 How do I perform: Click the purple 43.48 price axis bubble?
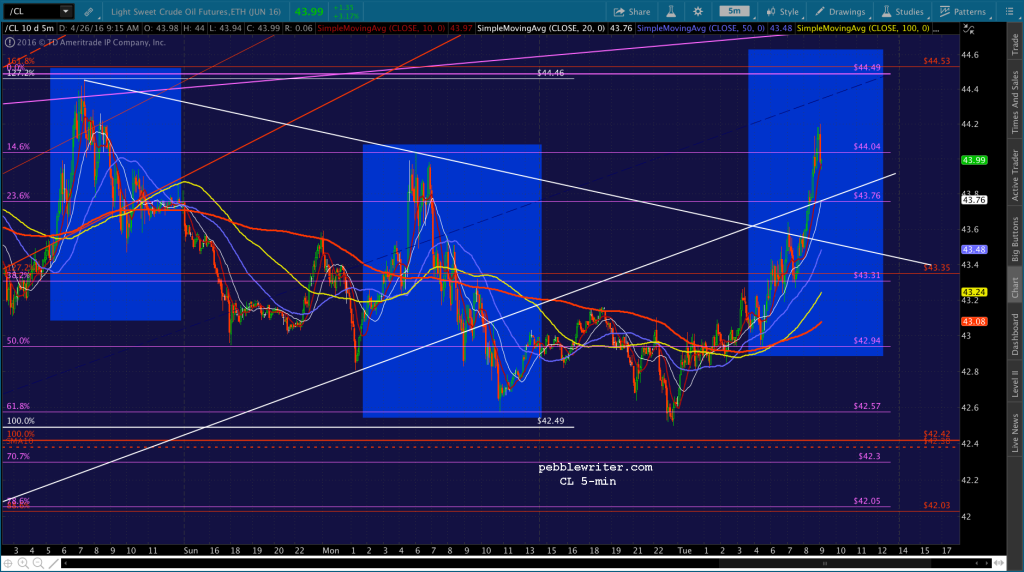pos(974,249)
